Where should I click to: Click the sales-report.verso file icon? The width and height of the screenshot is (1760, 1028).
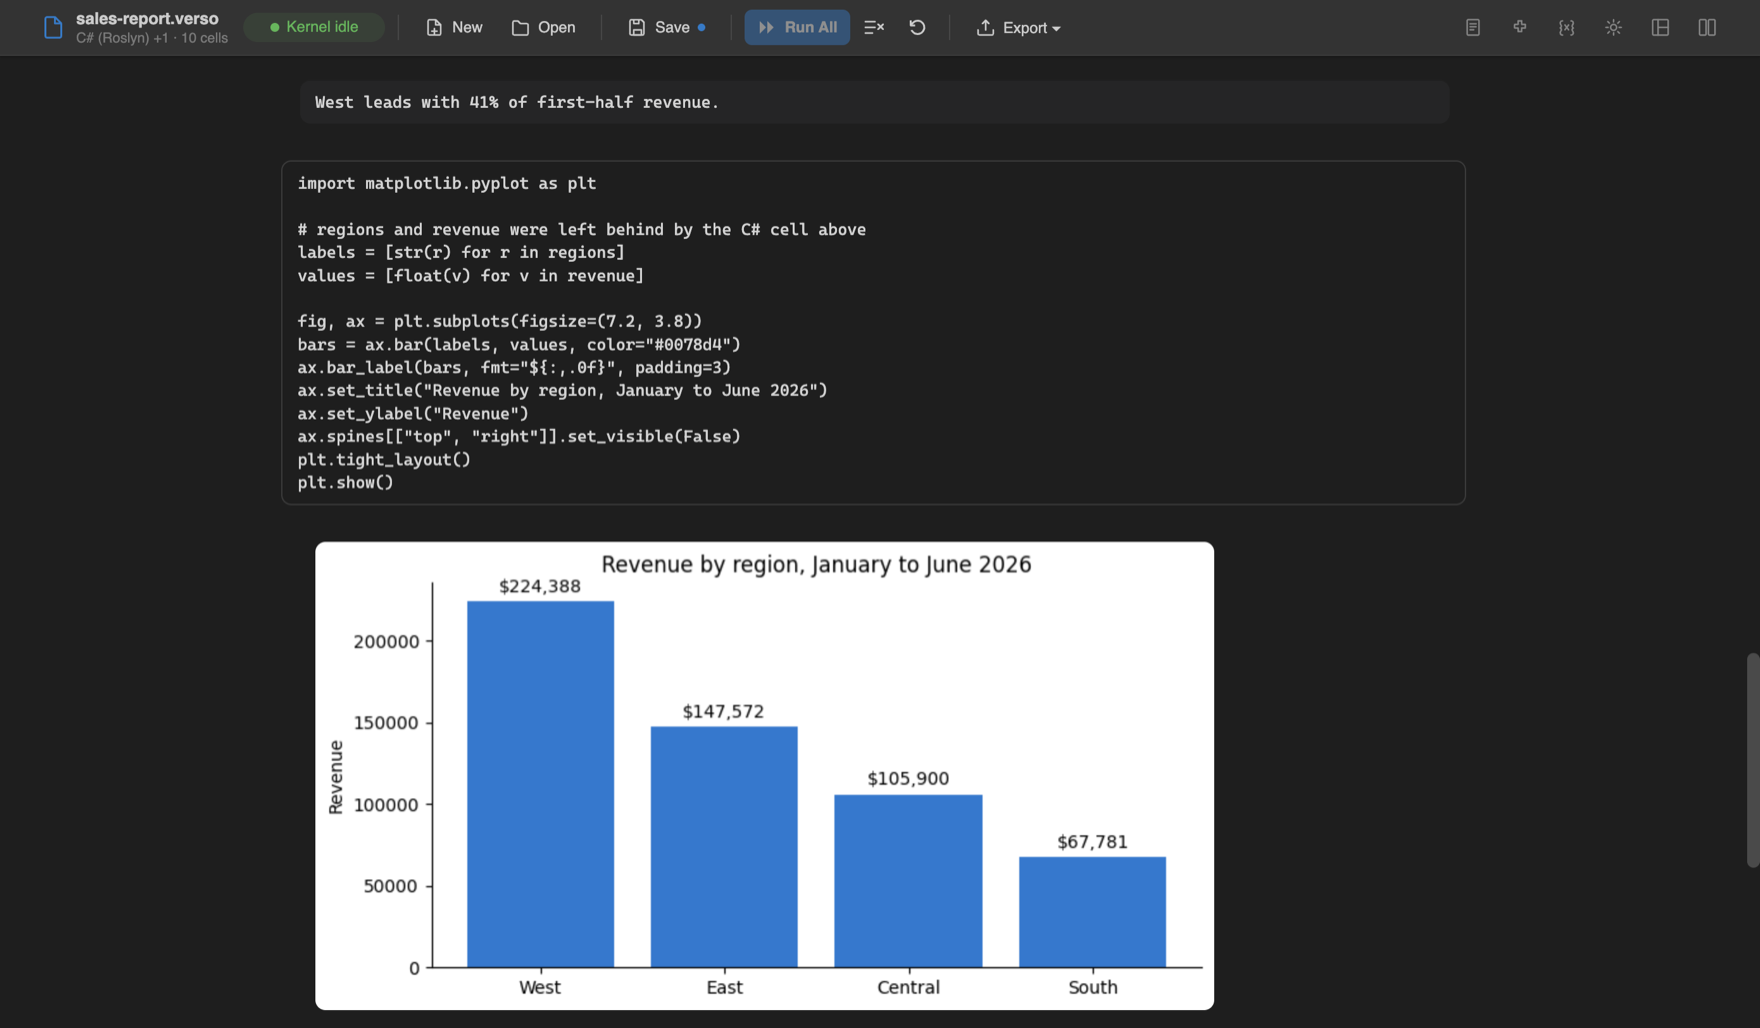coord(53,28)
